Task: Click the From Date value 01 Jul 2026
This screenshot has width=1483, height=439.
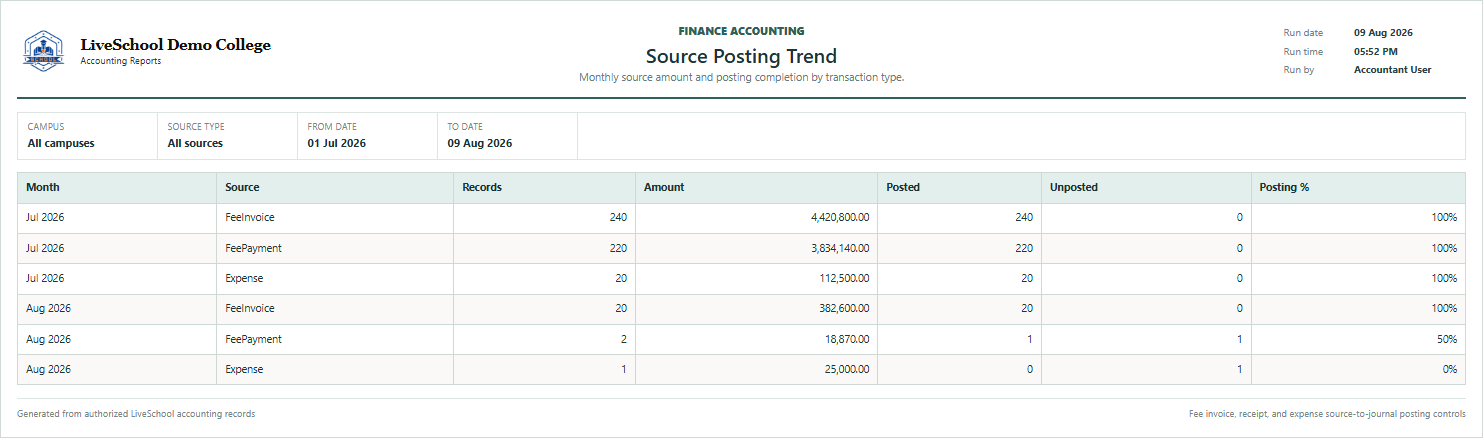Action: pos(336,143)
